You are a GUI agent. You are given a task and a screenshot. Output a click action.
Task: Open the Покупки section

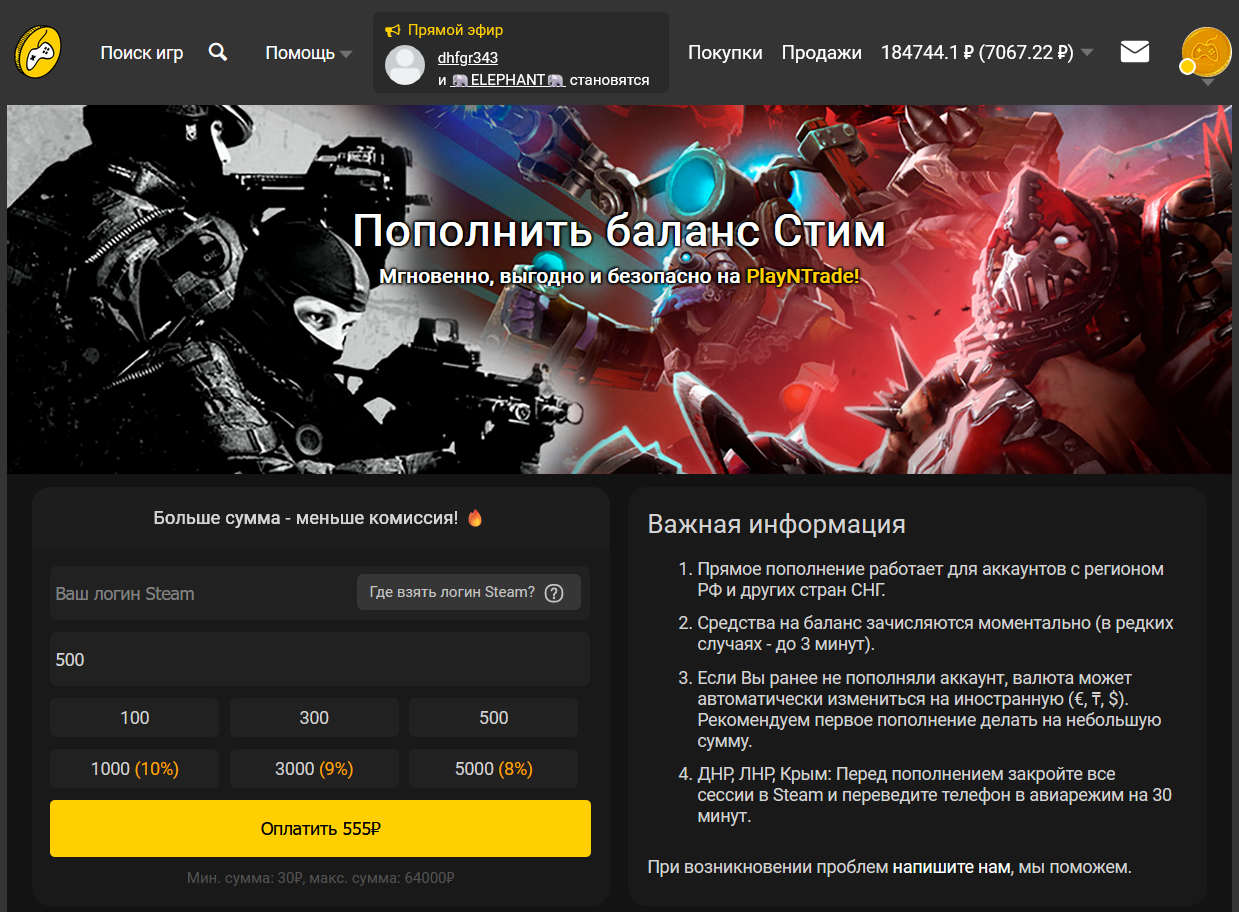tap(725, 53)
